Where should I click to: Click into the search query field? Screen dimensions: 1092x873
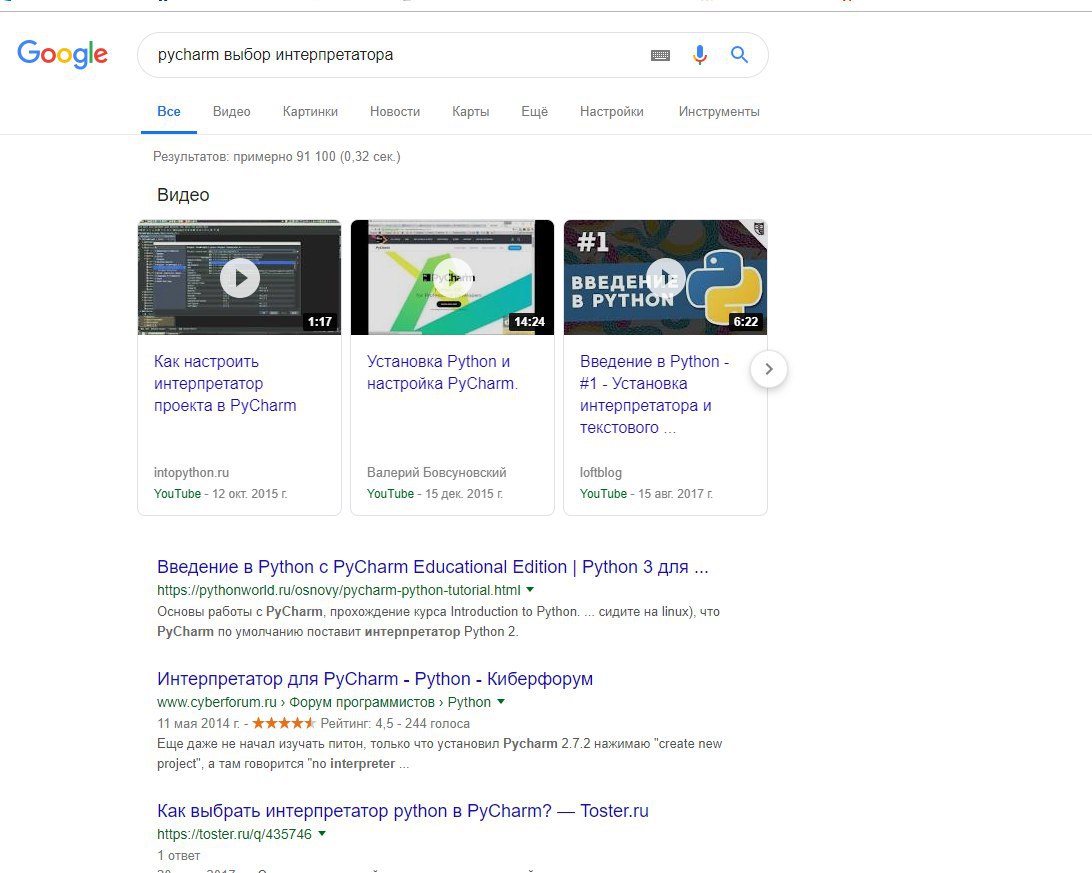click(x=397, y=55)
